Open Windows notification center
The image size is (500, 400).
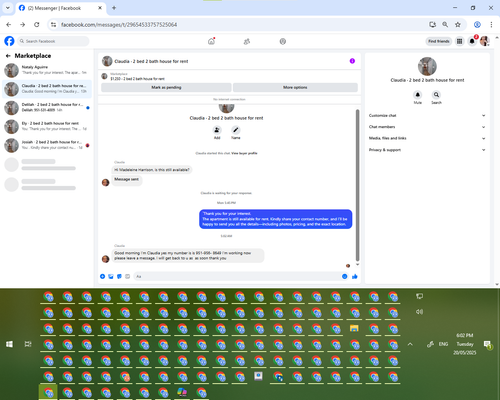tap(488, 344)
